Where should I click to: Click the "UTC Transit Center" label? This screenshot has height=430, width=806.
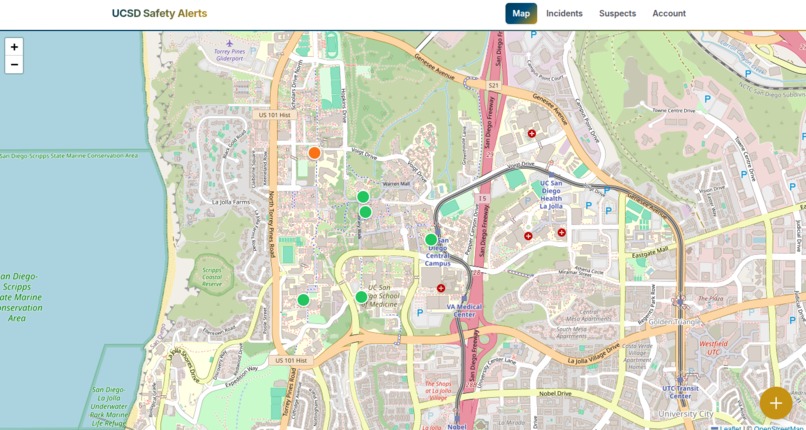coord(681,392)
